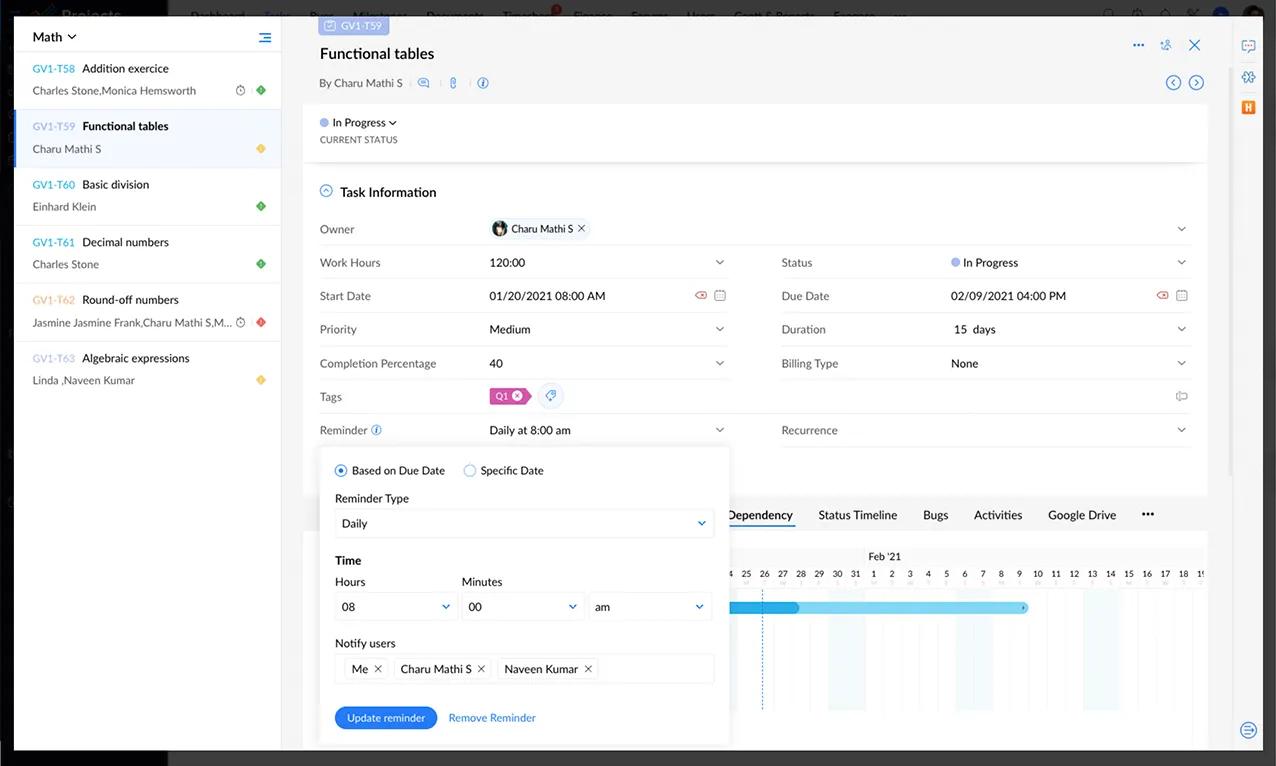
Task: Open the Due Date calendar picker icon
Action: [1182, 296]
